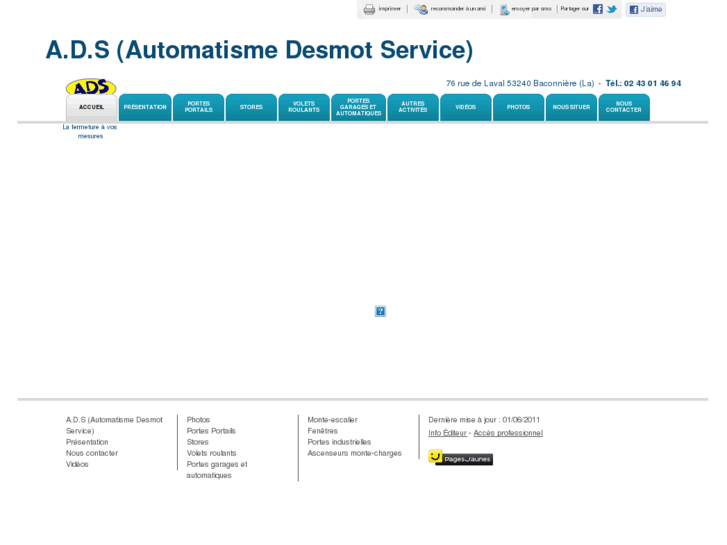727x545 pixels.
Task: Open the Monte-escalier footer link
Action: [332, 420]
